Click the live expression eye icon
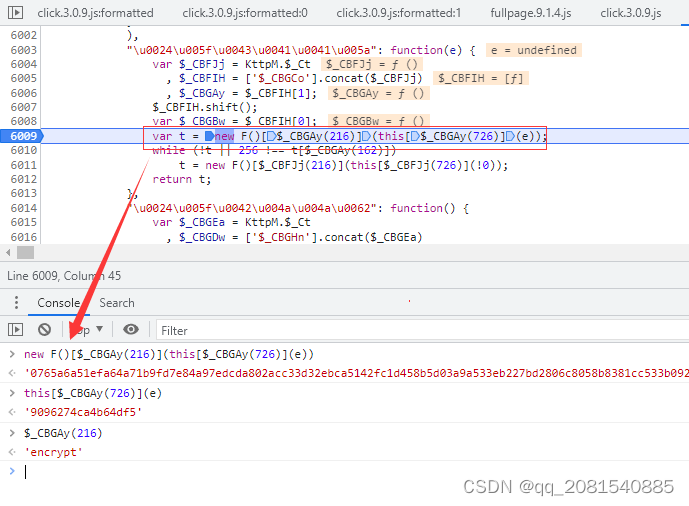The image size is (689, 506). coord(131,329)
